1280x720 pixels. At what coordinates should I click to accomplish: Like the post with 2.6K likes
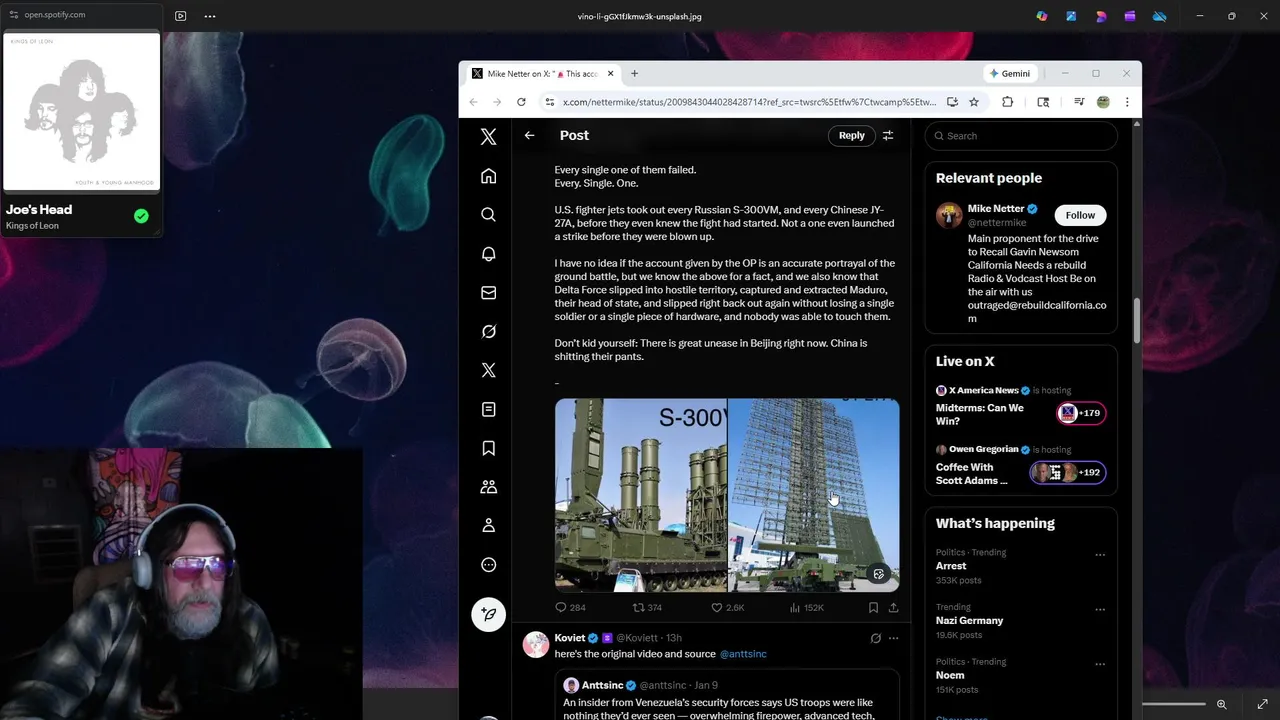pyautogui.click(x=727, y=607)
